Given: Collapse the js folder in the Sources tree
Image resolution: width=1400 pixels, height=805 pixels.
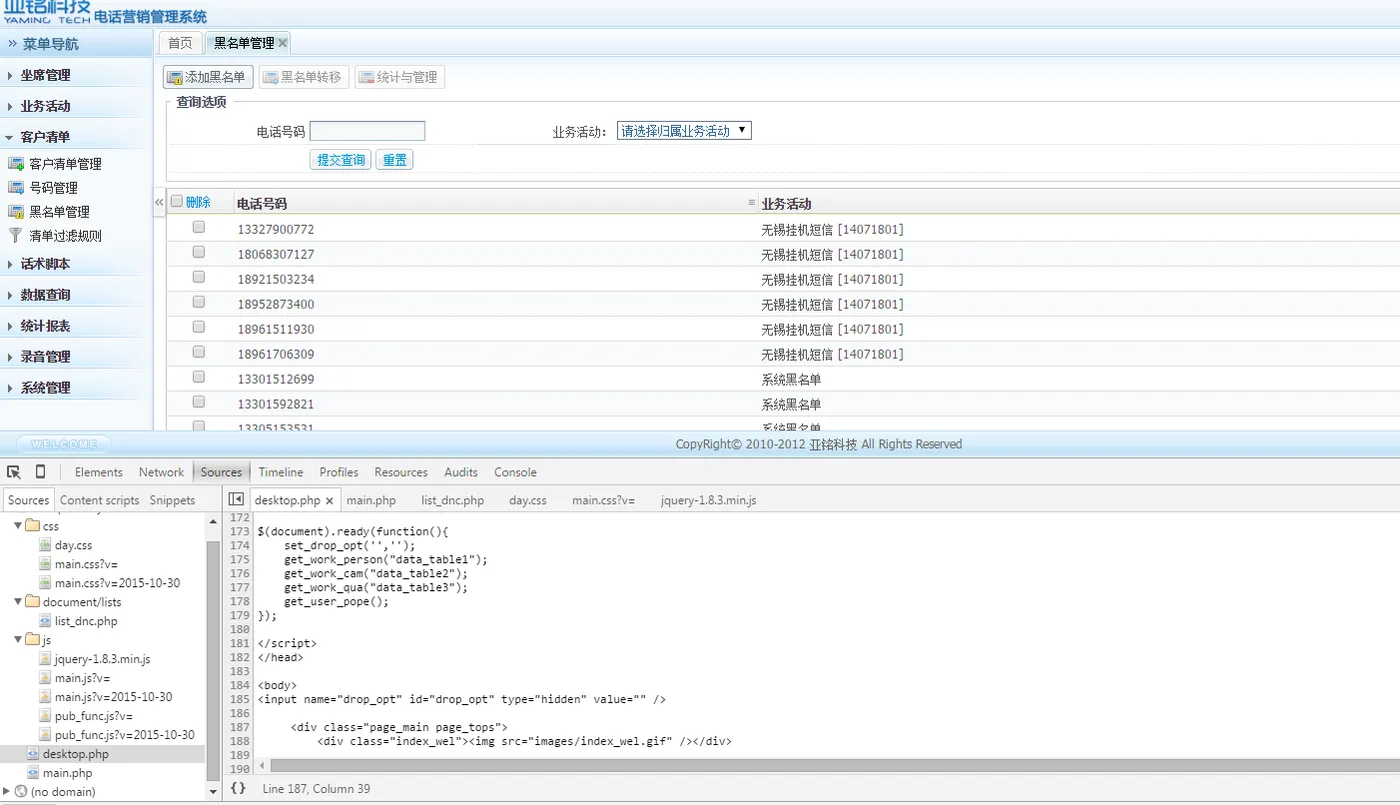Looking at the screenshot, I should click(18, 640).
